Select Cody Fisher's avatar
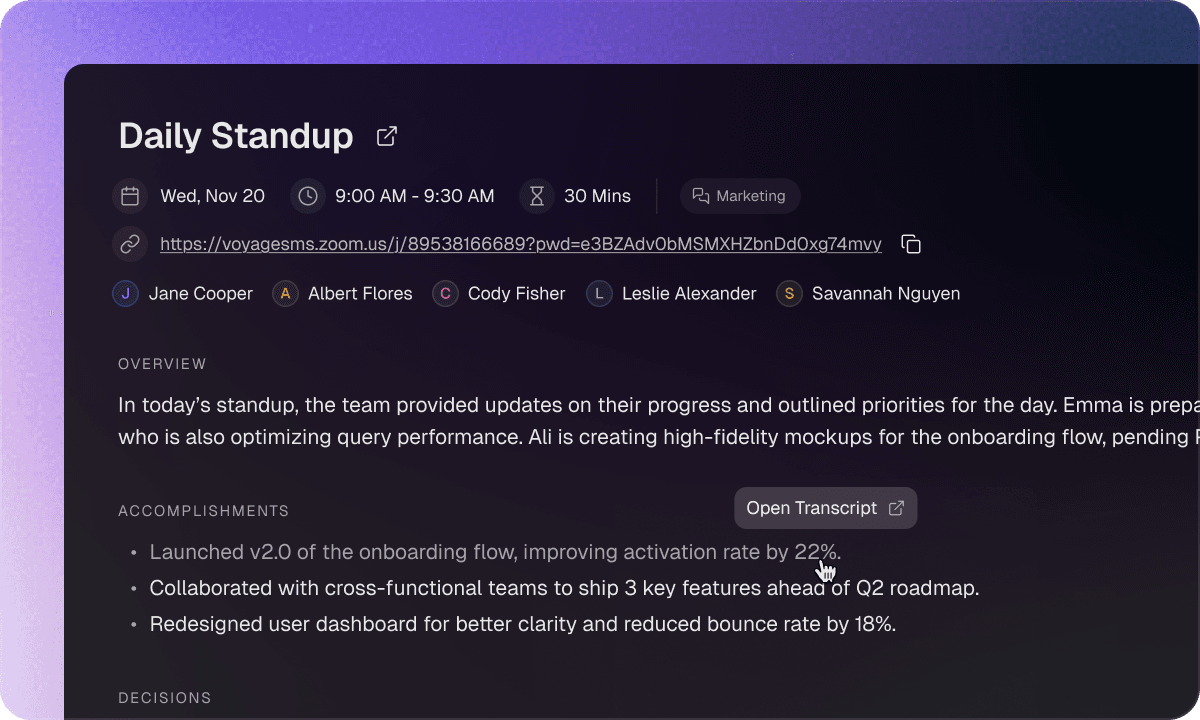1200x720 pixels. pyautogui.click(x=445, y=294)
